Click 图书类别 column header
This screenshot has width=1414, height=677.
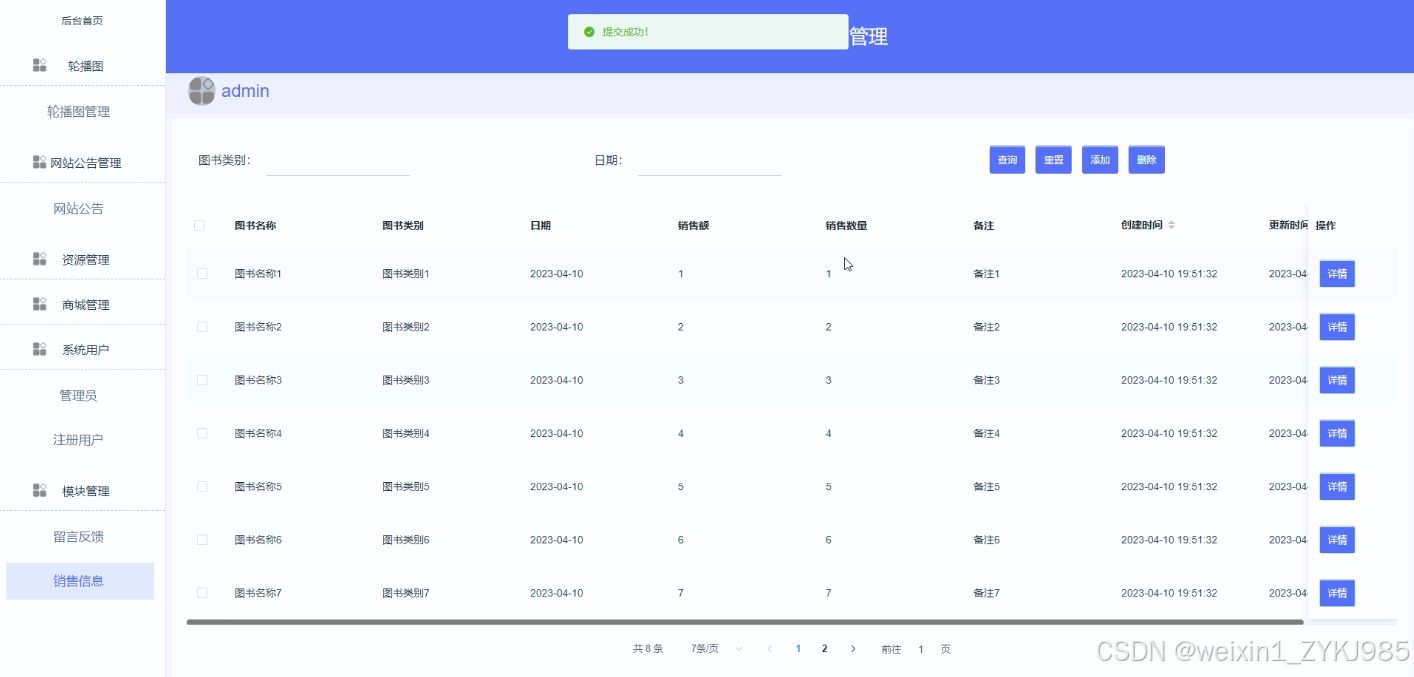click(403, 225)
